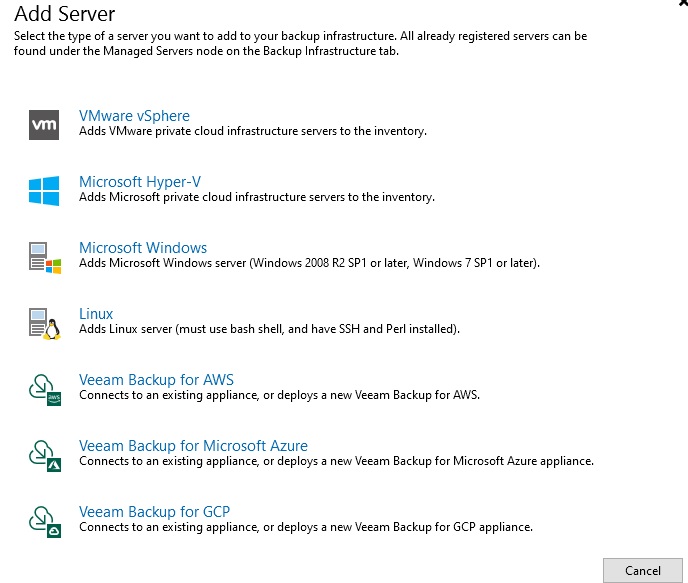688x583 pixels.
Task: Click the GCP appliance description text
Action: point(306,527)
